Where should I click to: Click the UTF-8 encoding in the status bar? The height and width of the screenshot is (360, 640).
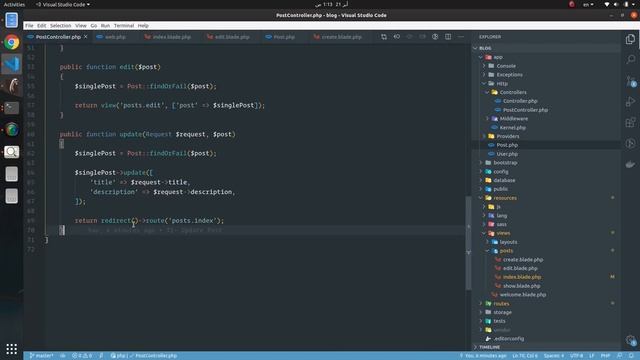[x=576, y=356]
